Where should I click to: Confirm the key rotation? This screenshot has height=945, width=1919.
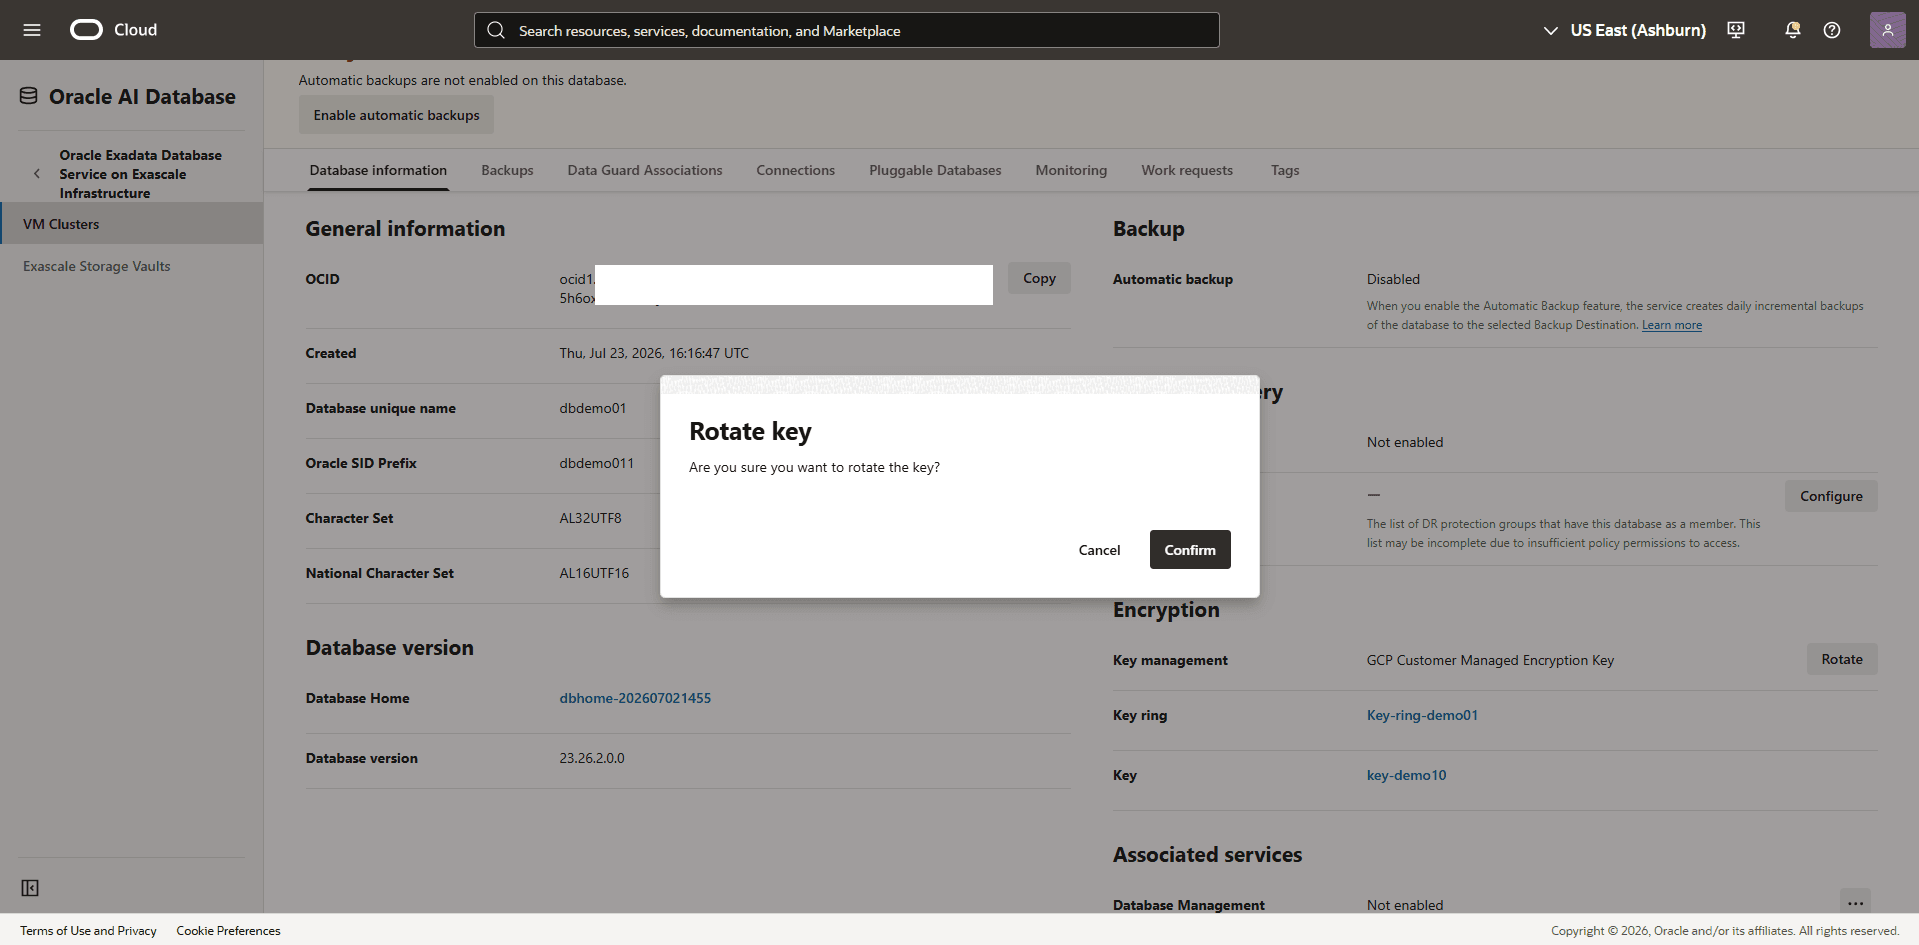tap(1190, 550)
